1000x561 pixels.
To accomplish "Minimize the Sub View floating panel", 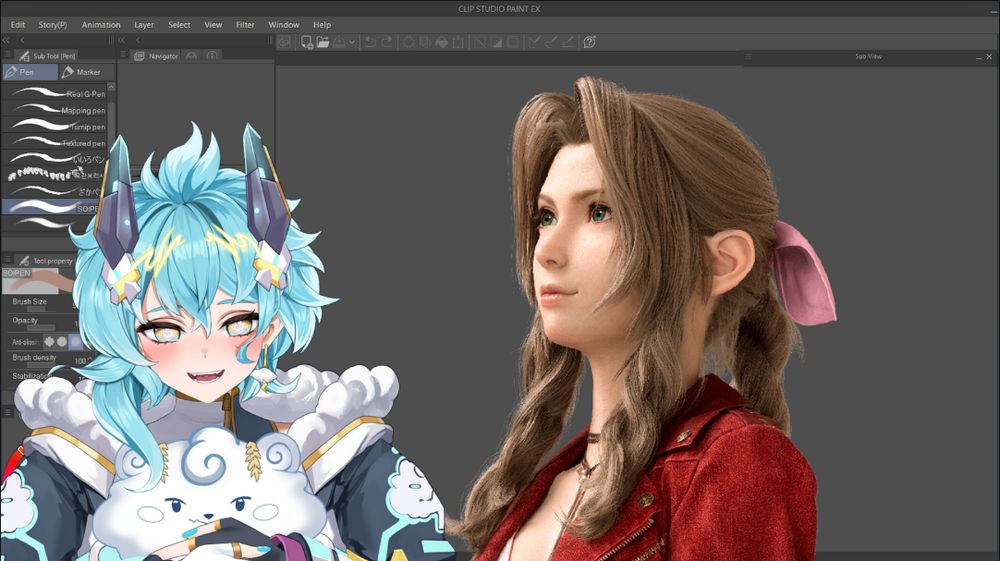I will click(x=978, y=57).
